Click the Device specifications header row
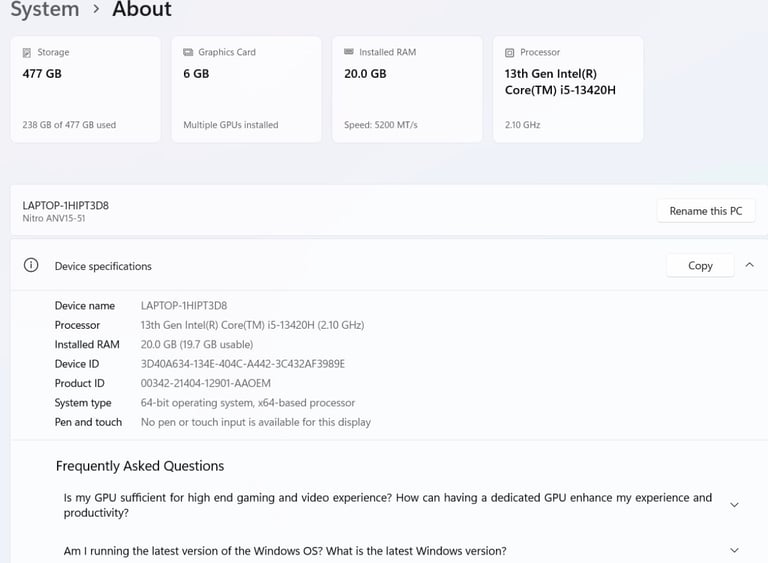 [x=389, y=265]
